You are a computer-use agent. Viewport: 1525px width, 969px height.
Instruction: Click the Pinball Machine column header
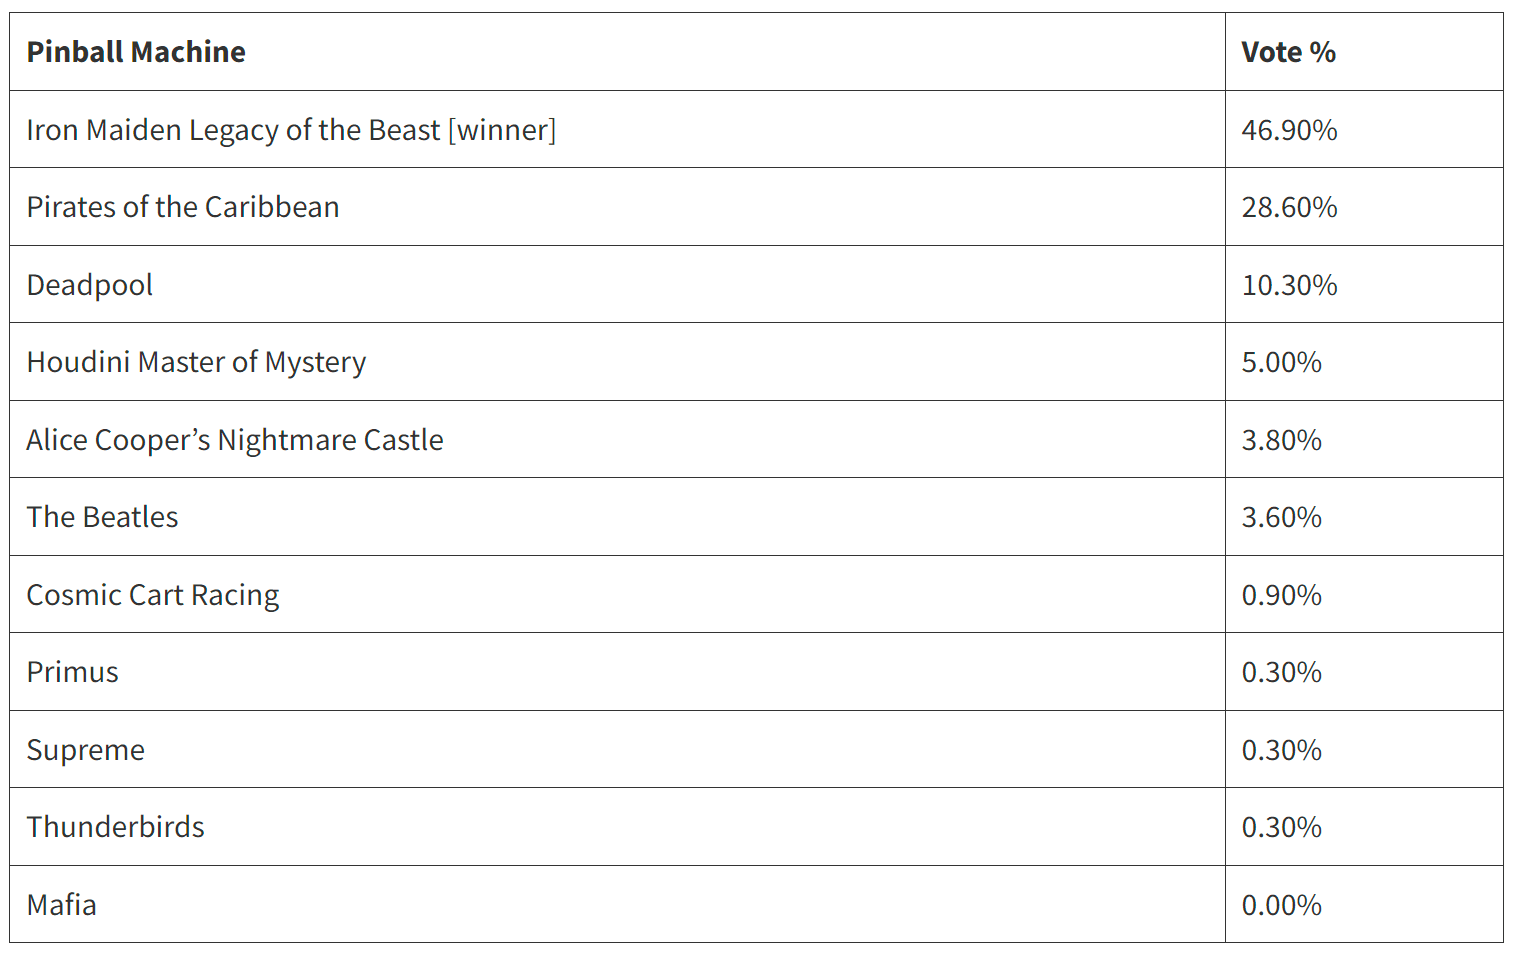click(x=136, y=52)
